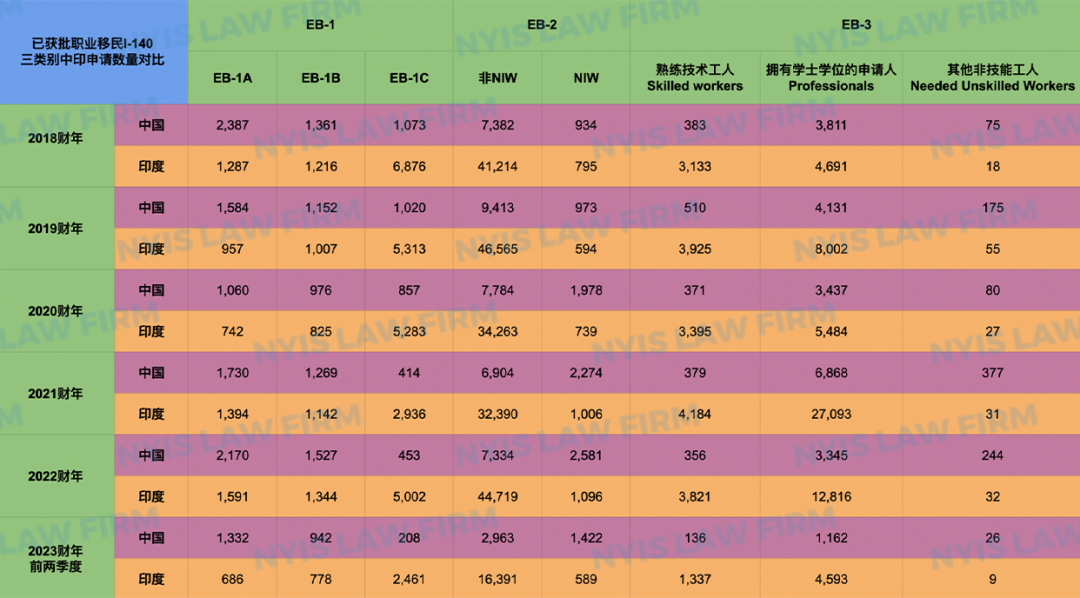Click the cell with value 857

pos(409,290)
